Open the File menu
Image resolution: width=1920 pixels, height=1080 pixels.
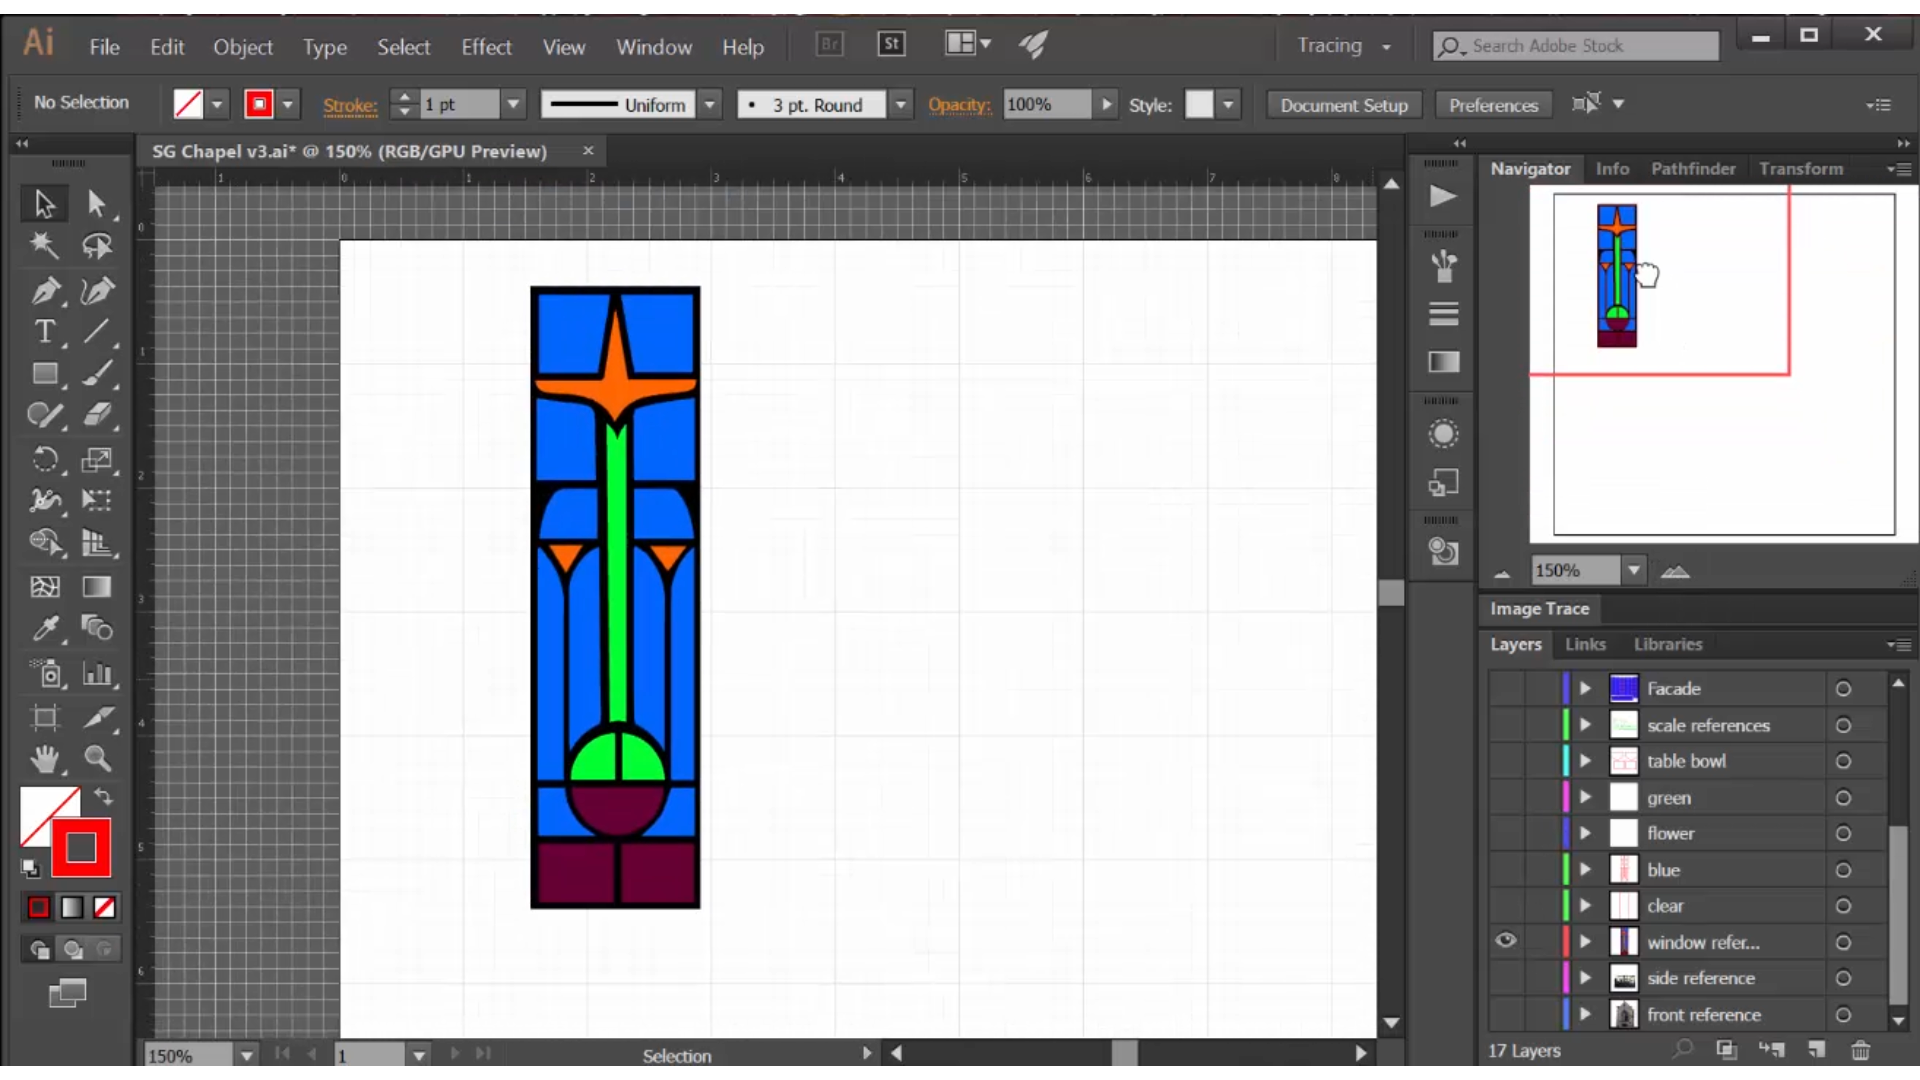[104, 47]
